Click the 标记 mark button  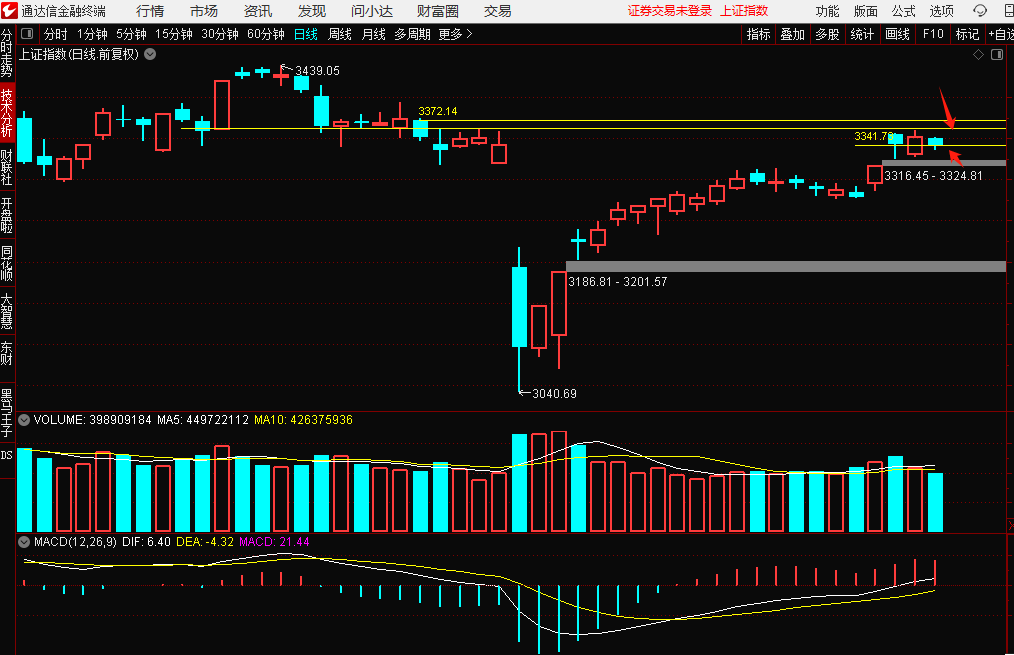coord(967,34)
